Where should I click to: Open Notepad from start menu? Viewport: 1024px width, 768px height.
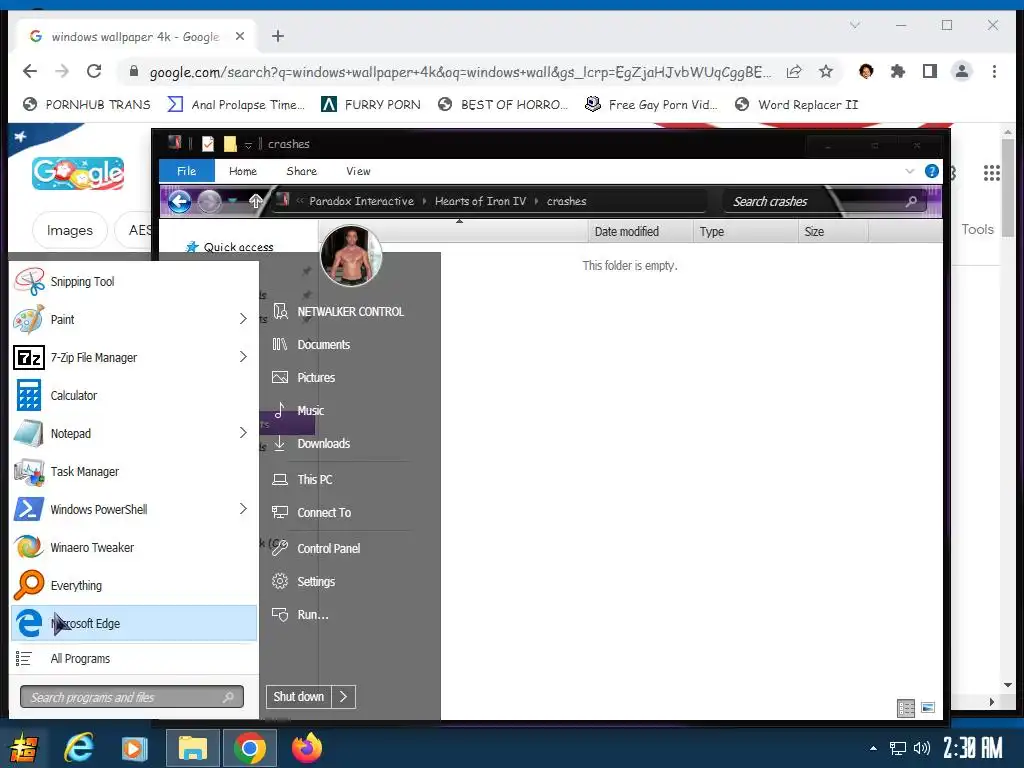pyautogui.click(x=134, y=433)
